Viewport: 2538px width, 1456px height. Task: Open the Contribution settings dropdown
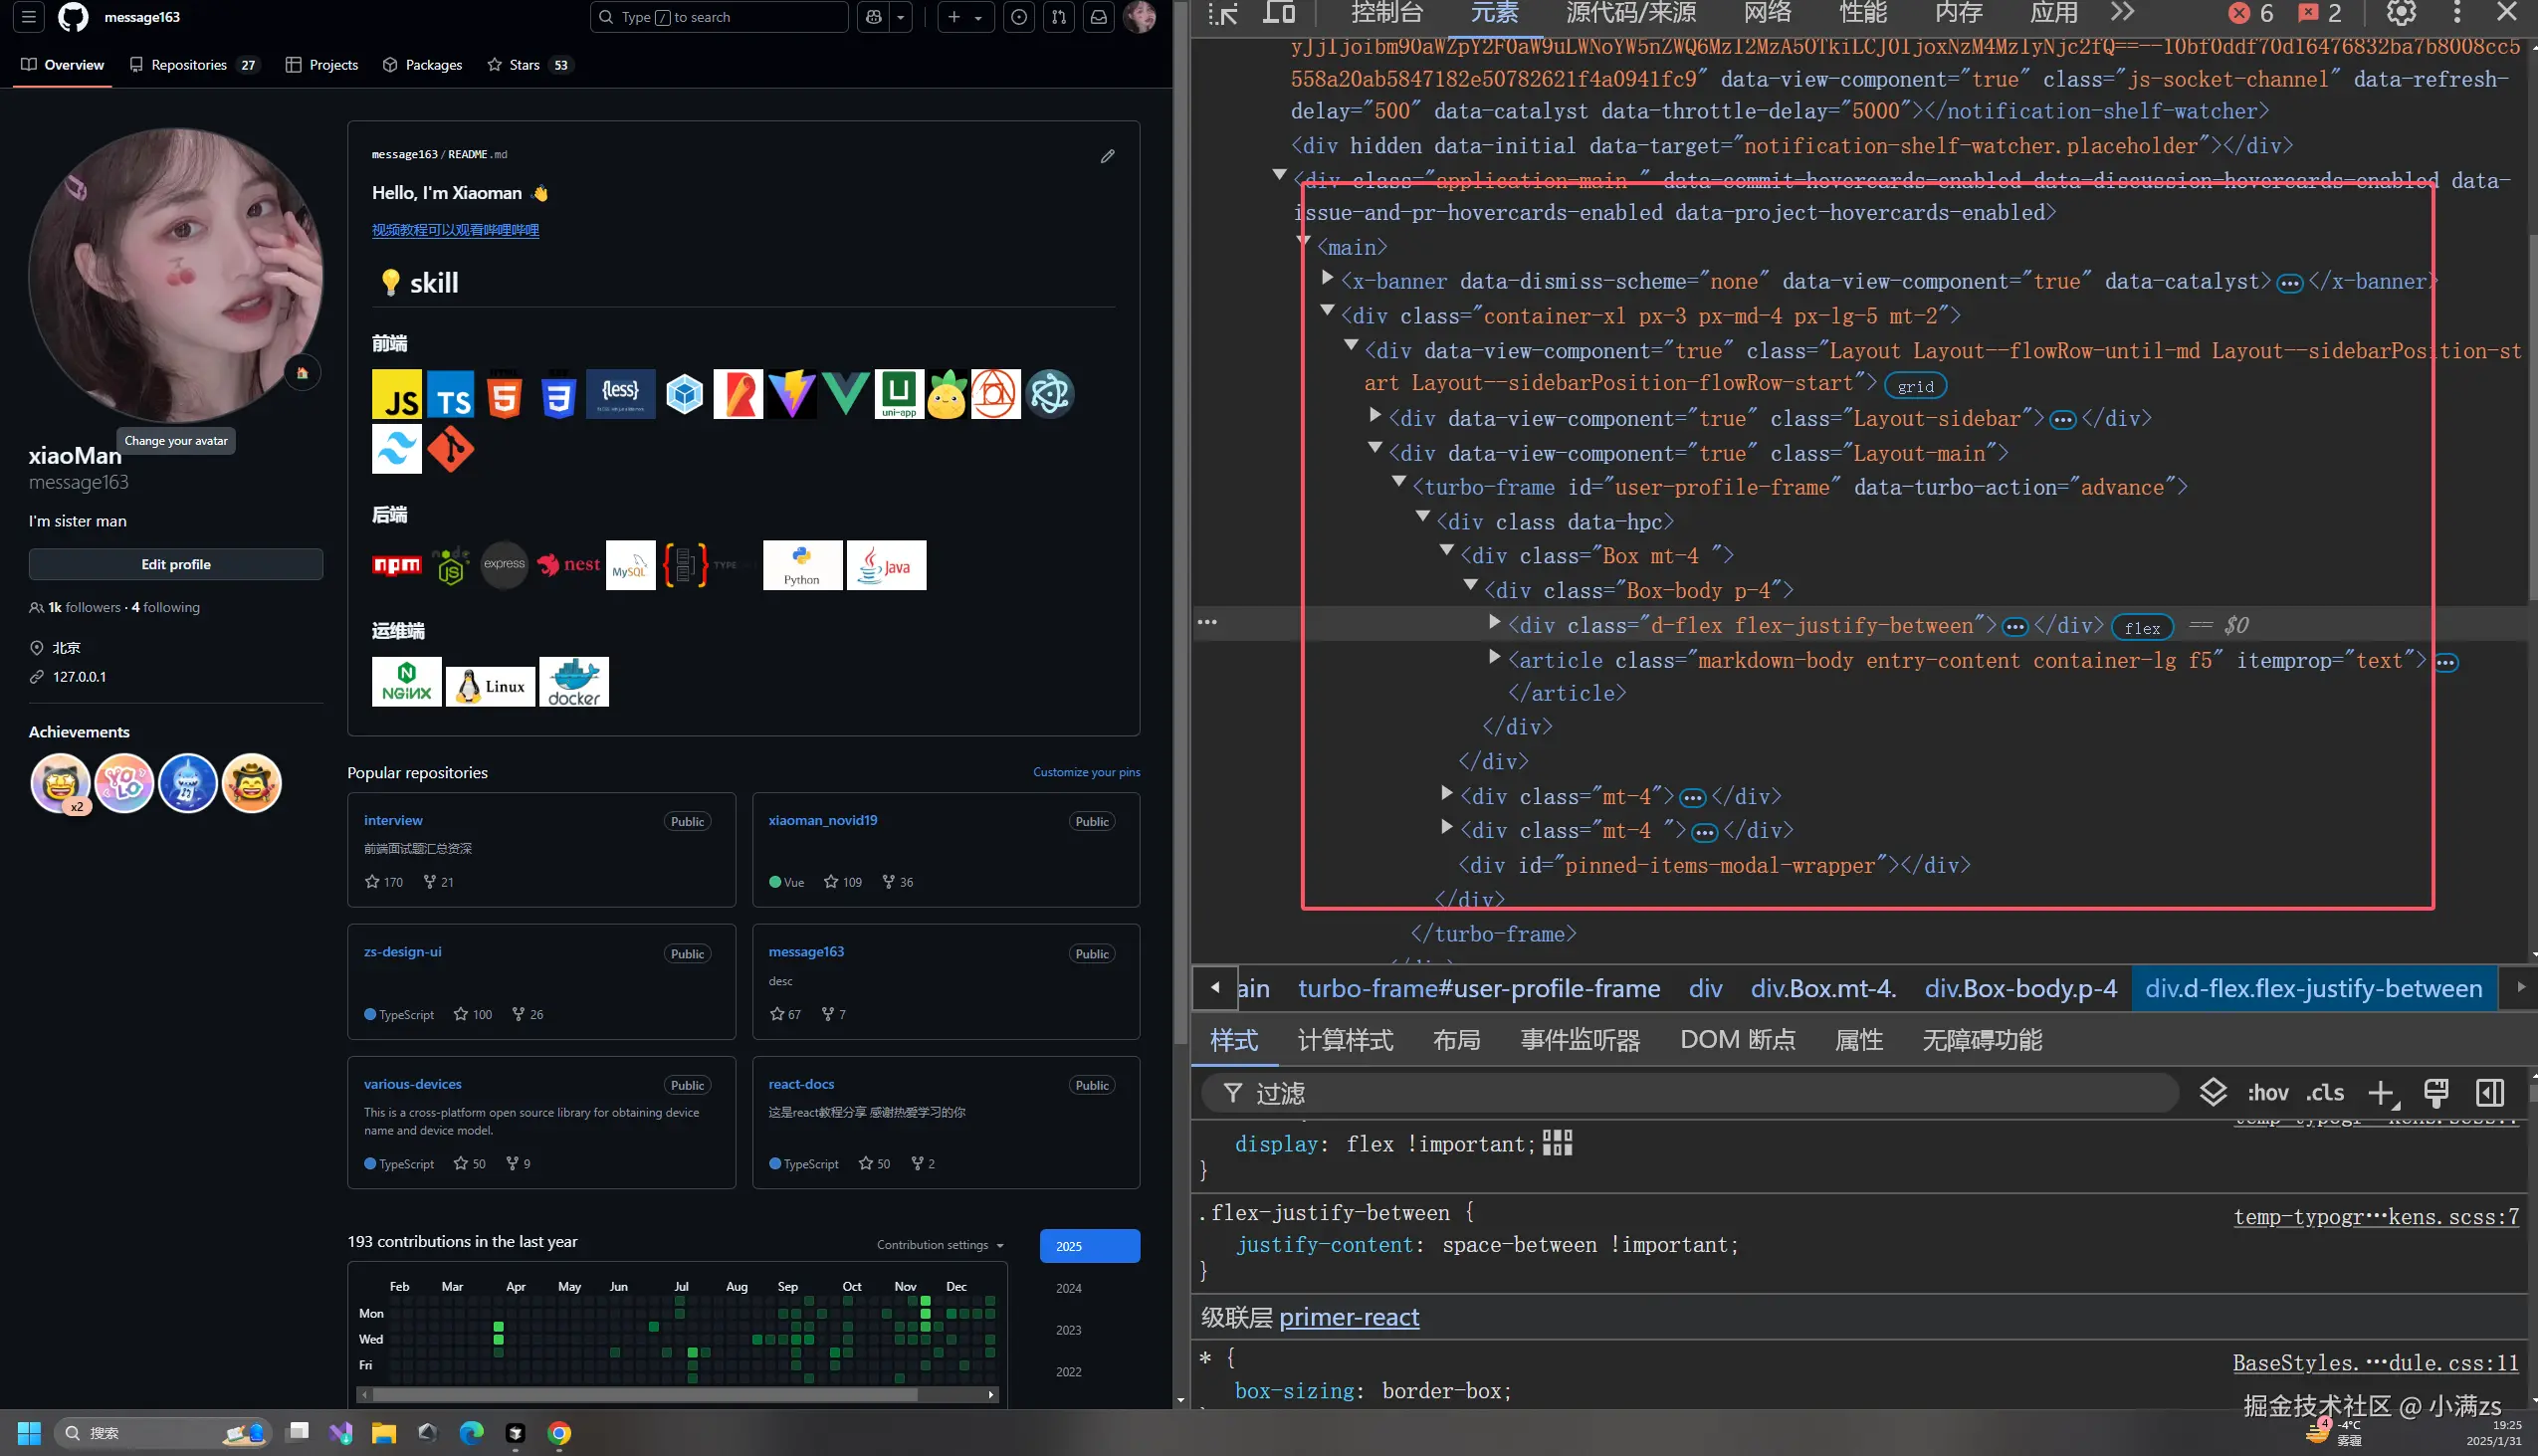tap(939, 1245)
